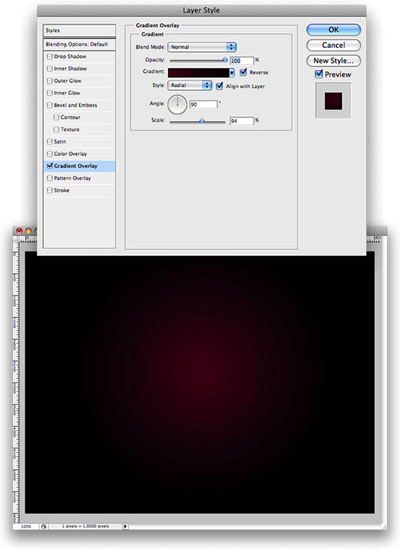Click the New Style... button
The width and height of the screenshot is (400, 549).
click(x=333, y=61)
